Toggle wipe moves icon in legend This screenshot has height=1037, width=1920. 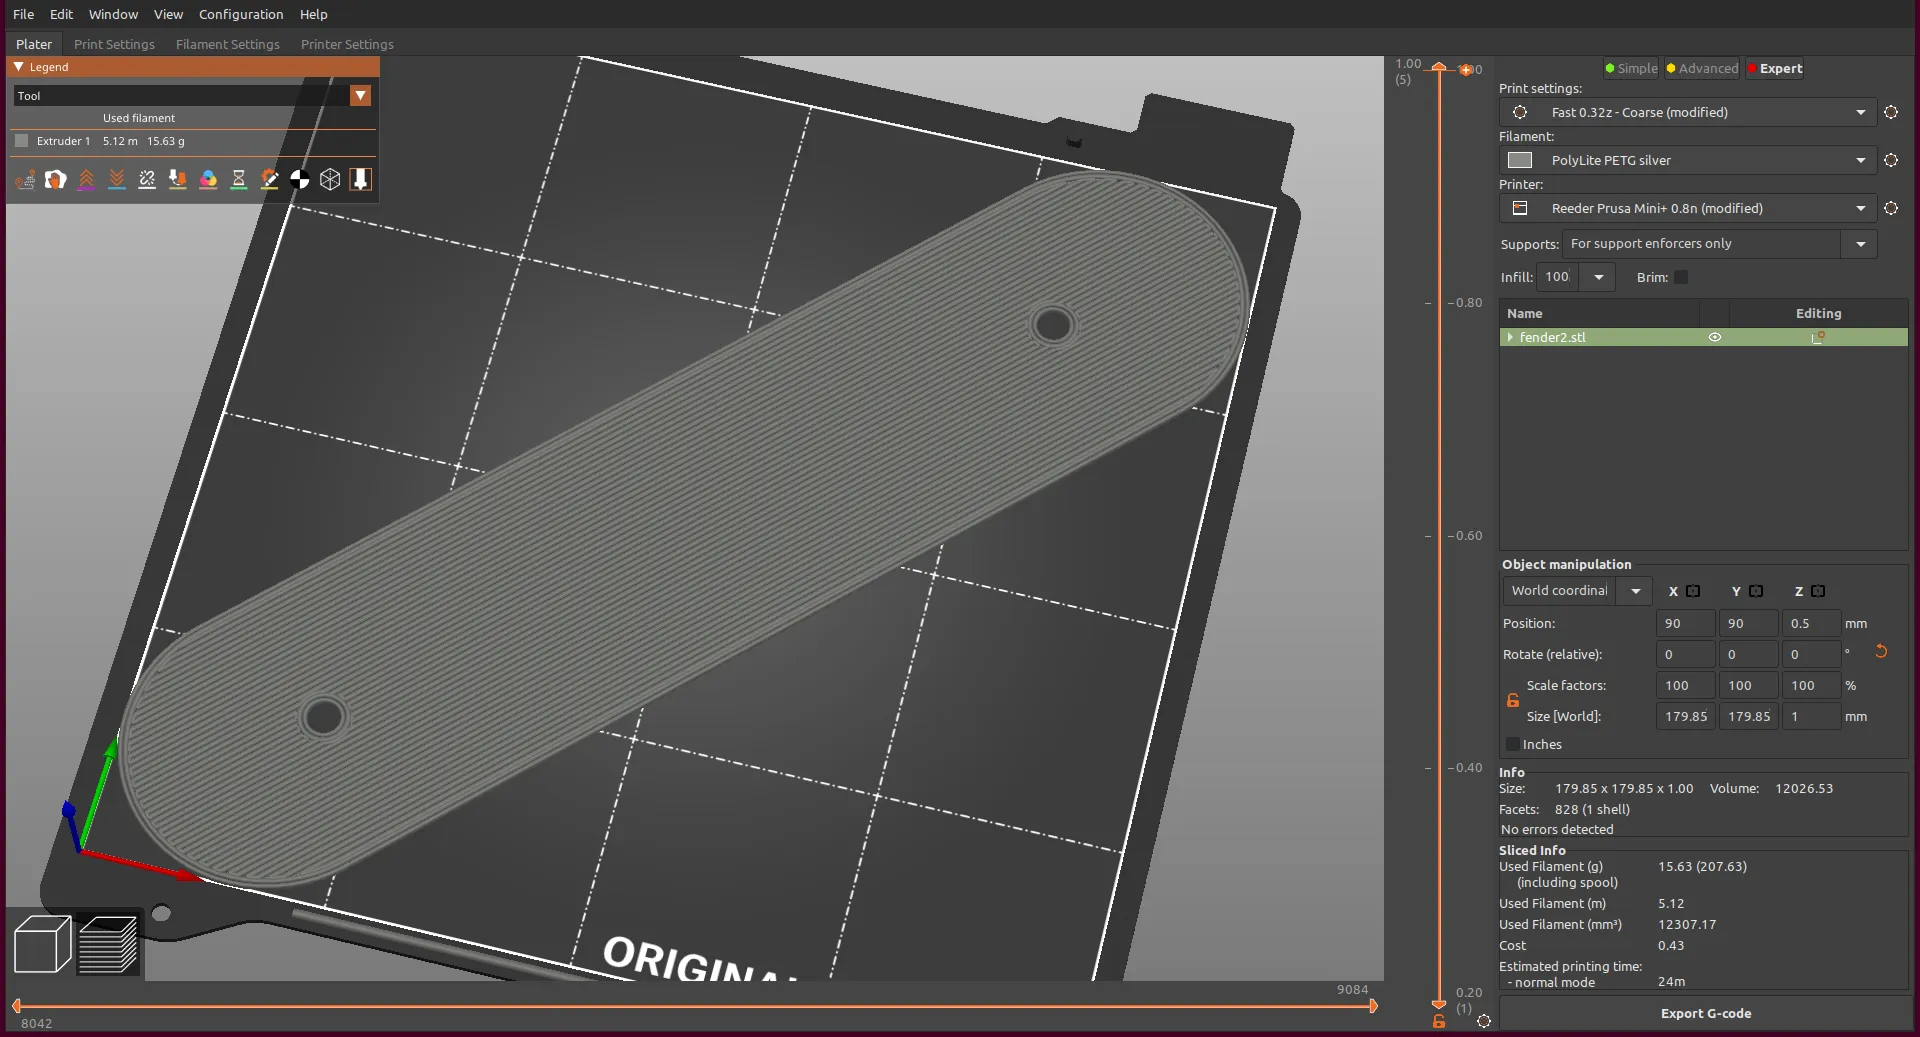[x=56, y=180]
